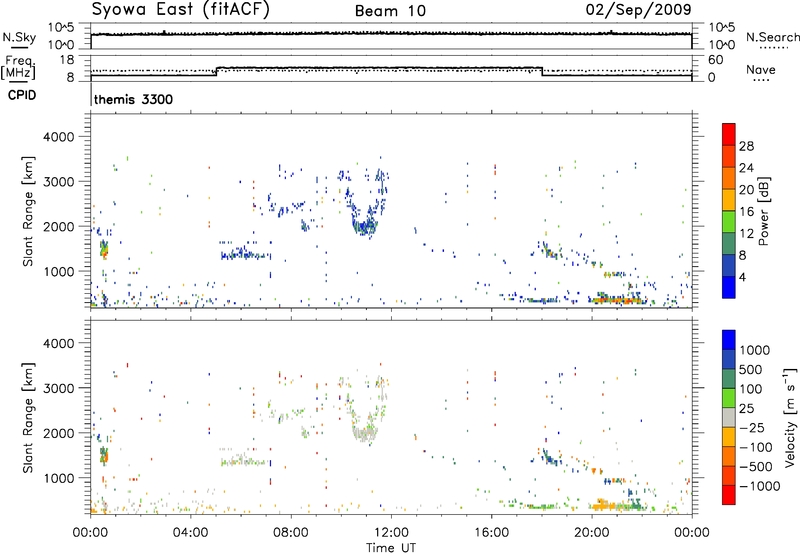Click the 'Power [dB]' colorbar title
The image size is (800, 554).
point(763,211)
